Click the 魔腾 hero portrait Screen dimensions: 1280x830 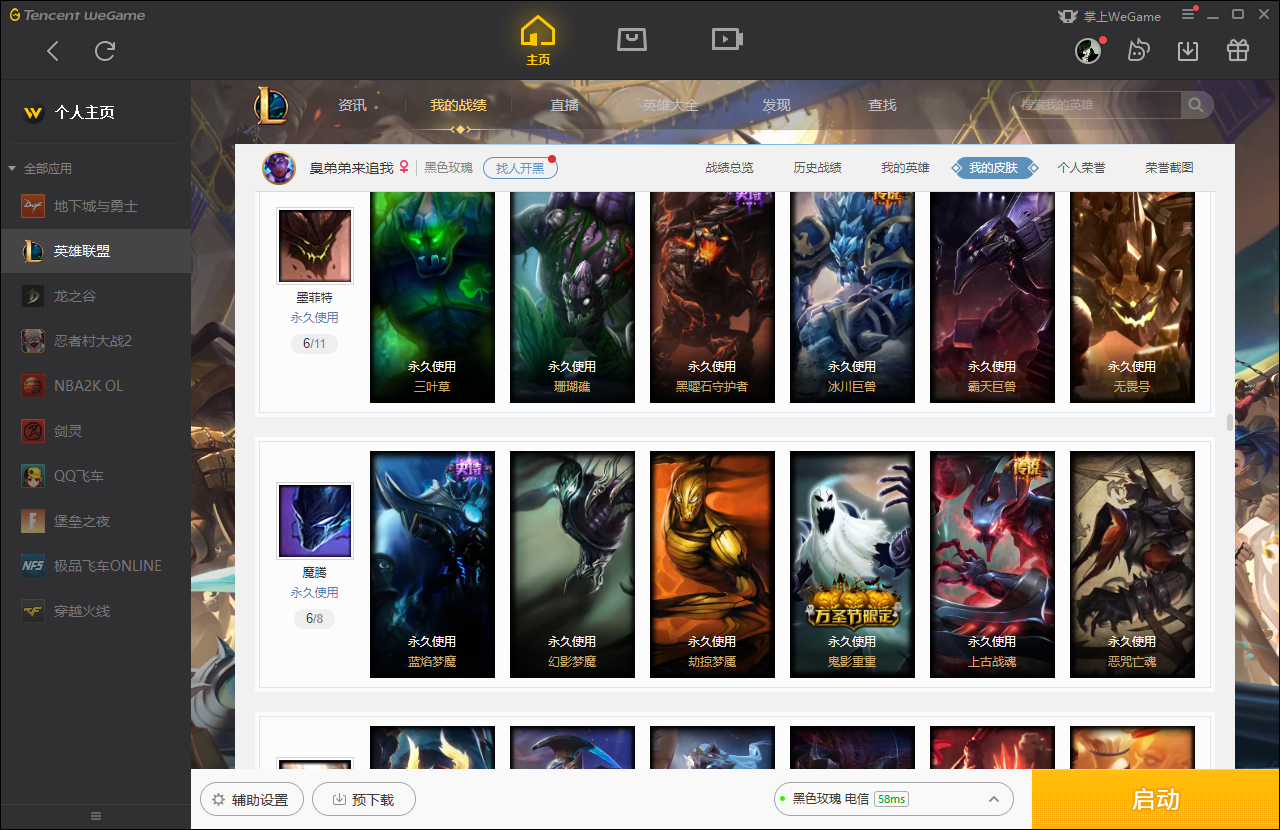click(x=315, y=521)
